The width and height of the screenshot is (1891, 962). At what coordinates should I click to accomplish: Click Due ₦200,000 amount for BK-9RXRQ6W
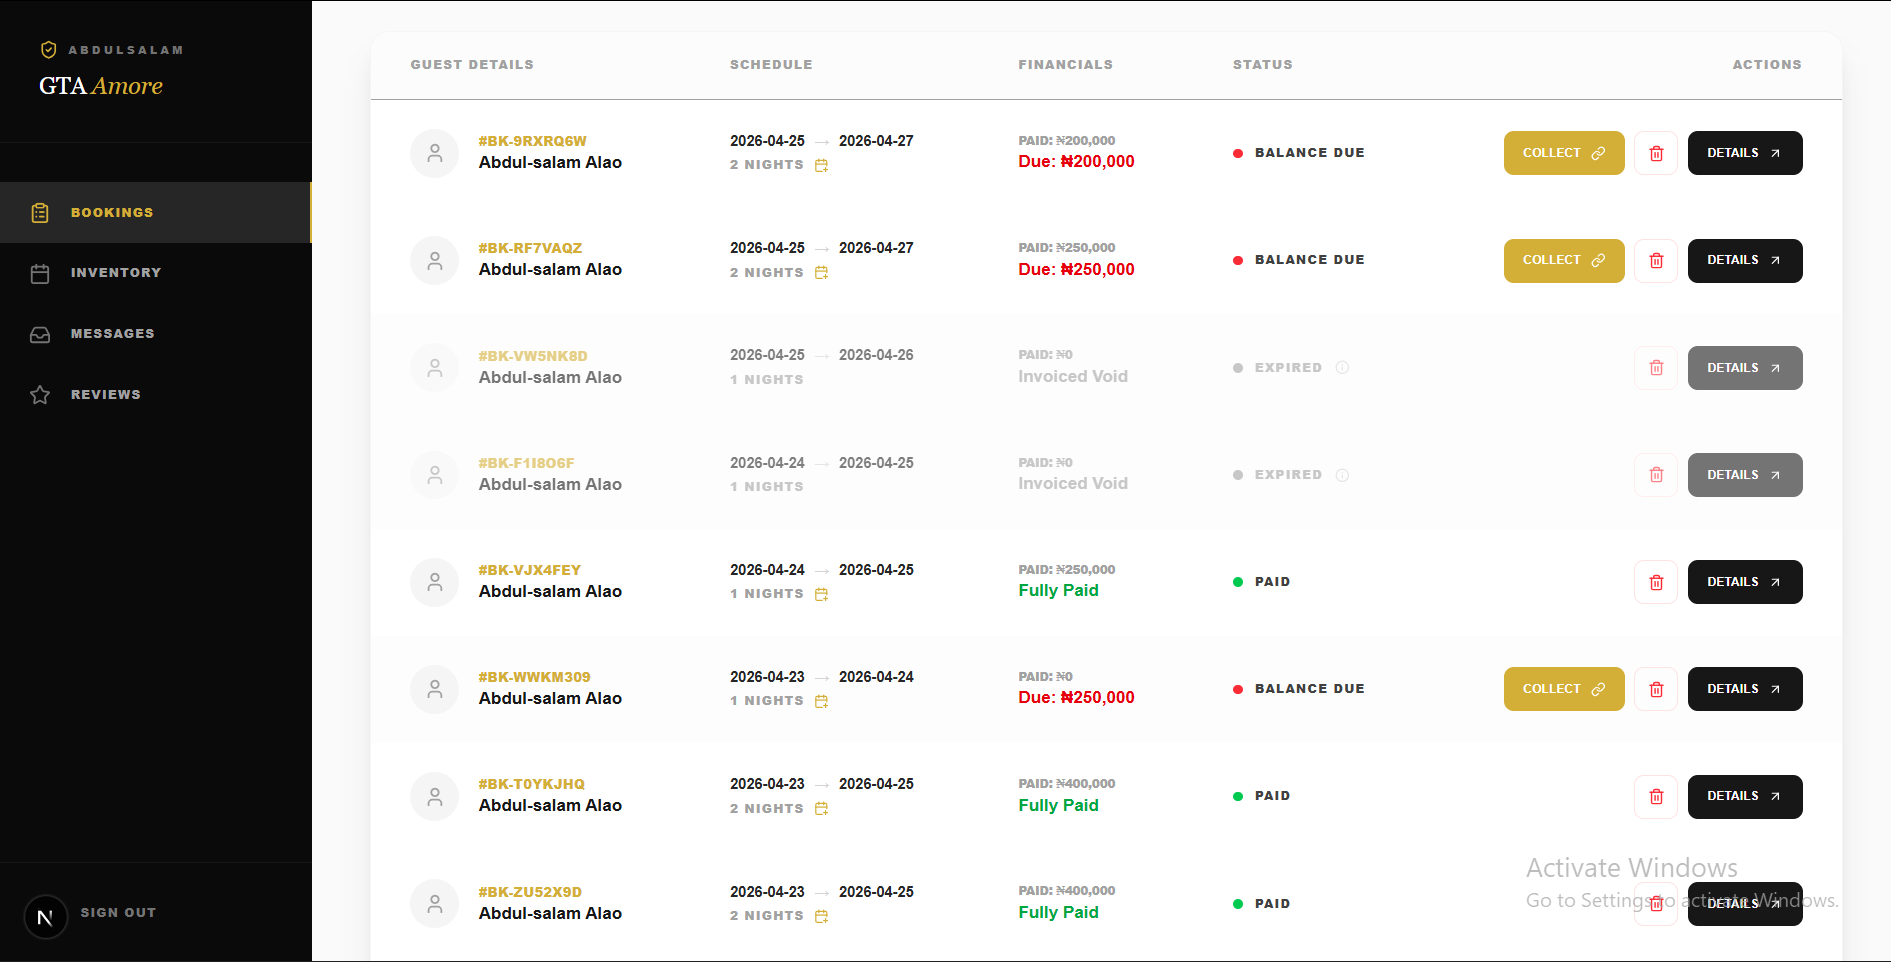coord(1076,162)
